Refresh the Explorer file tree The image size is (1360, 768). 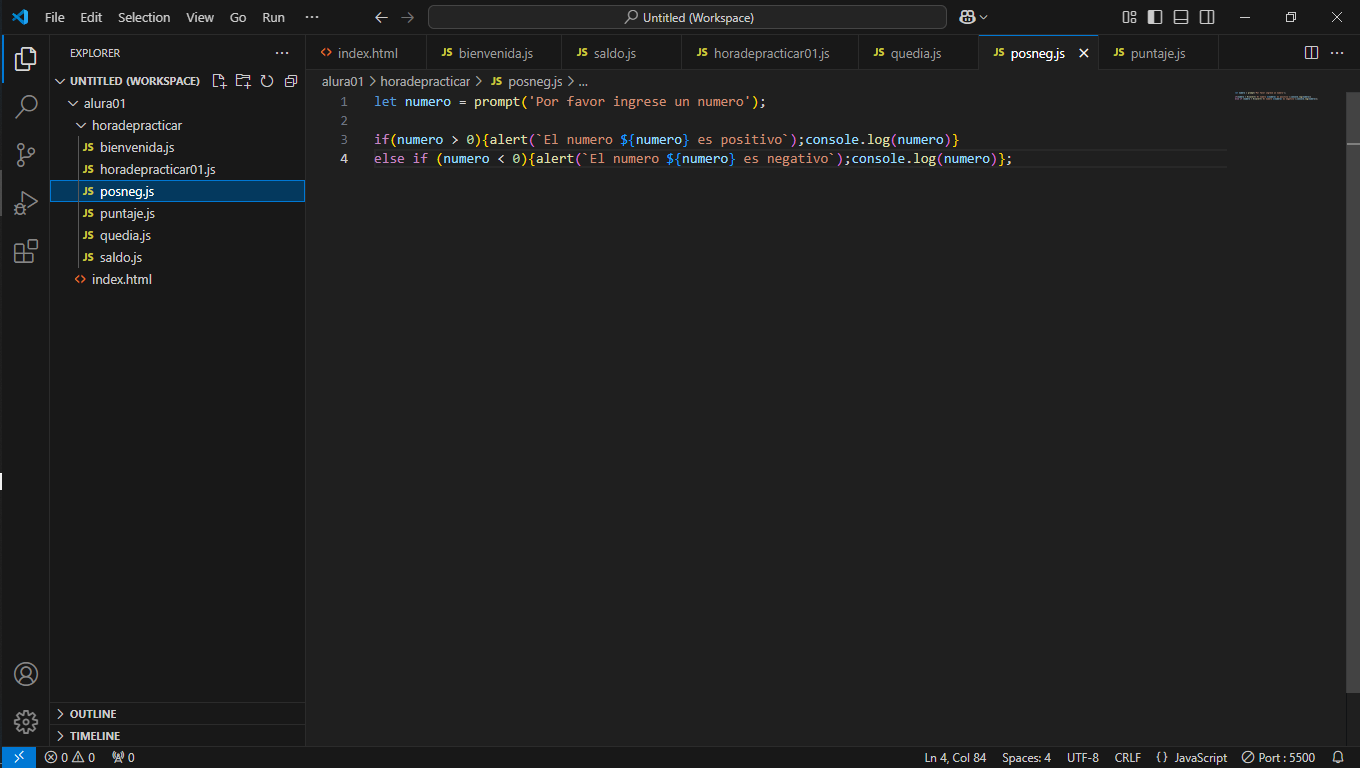tap(267, 81)
